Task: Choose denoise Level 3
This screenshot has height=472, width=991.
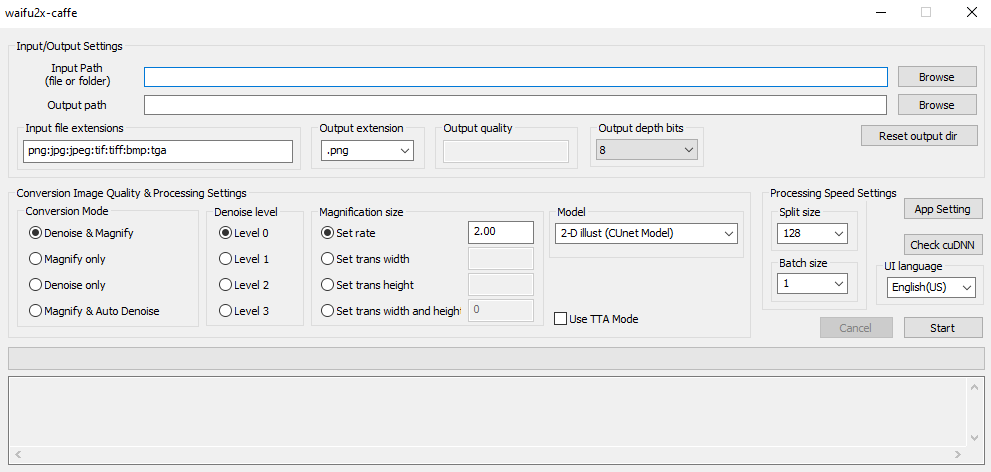Action: pyautogui.click(x=244, y=311)
